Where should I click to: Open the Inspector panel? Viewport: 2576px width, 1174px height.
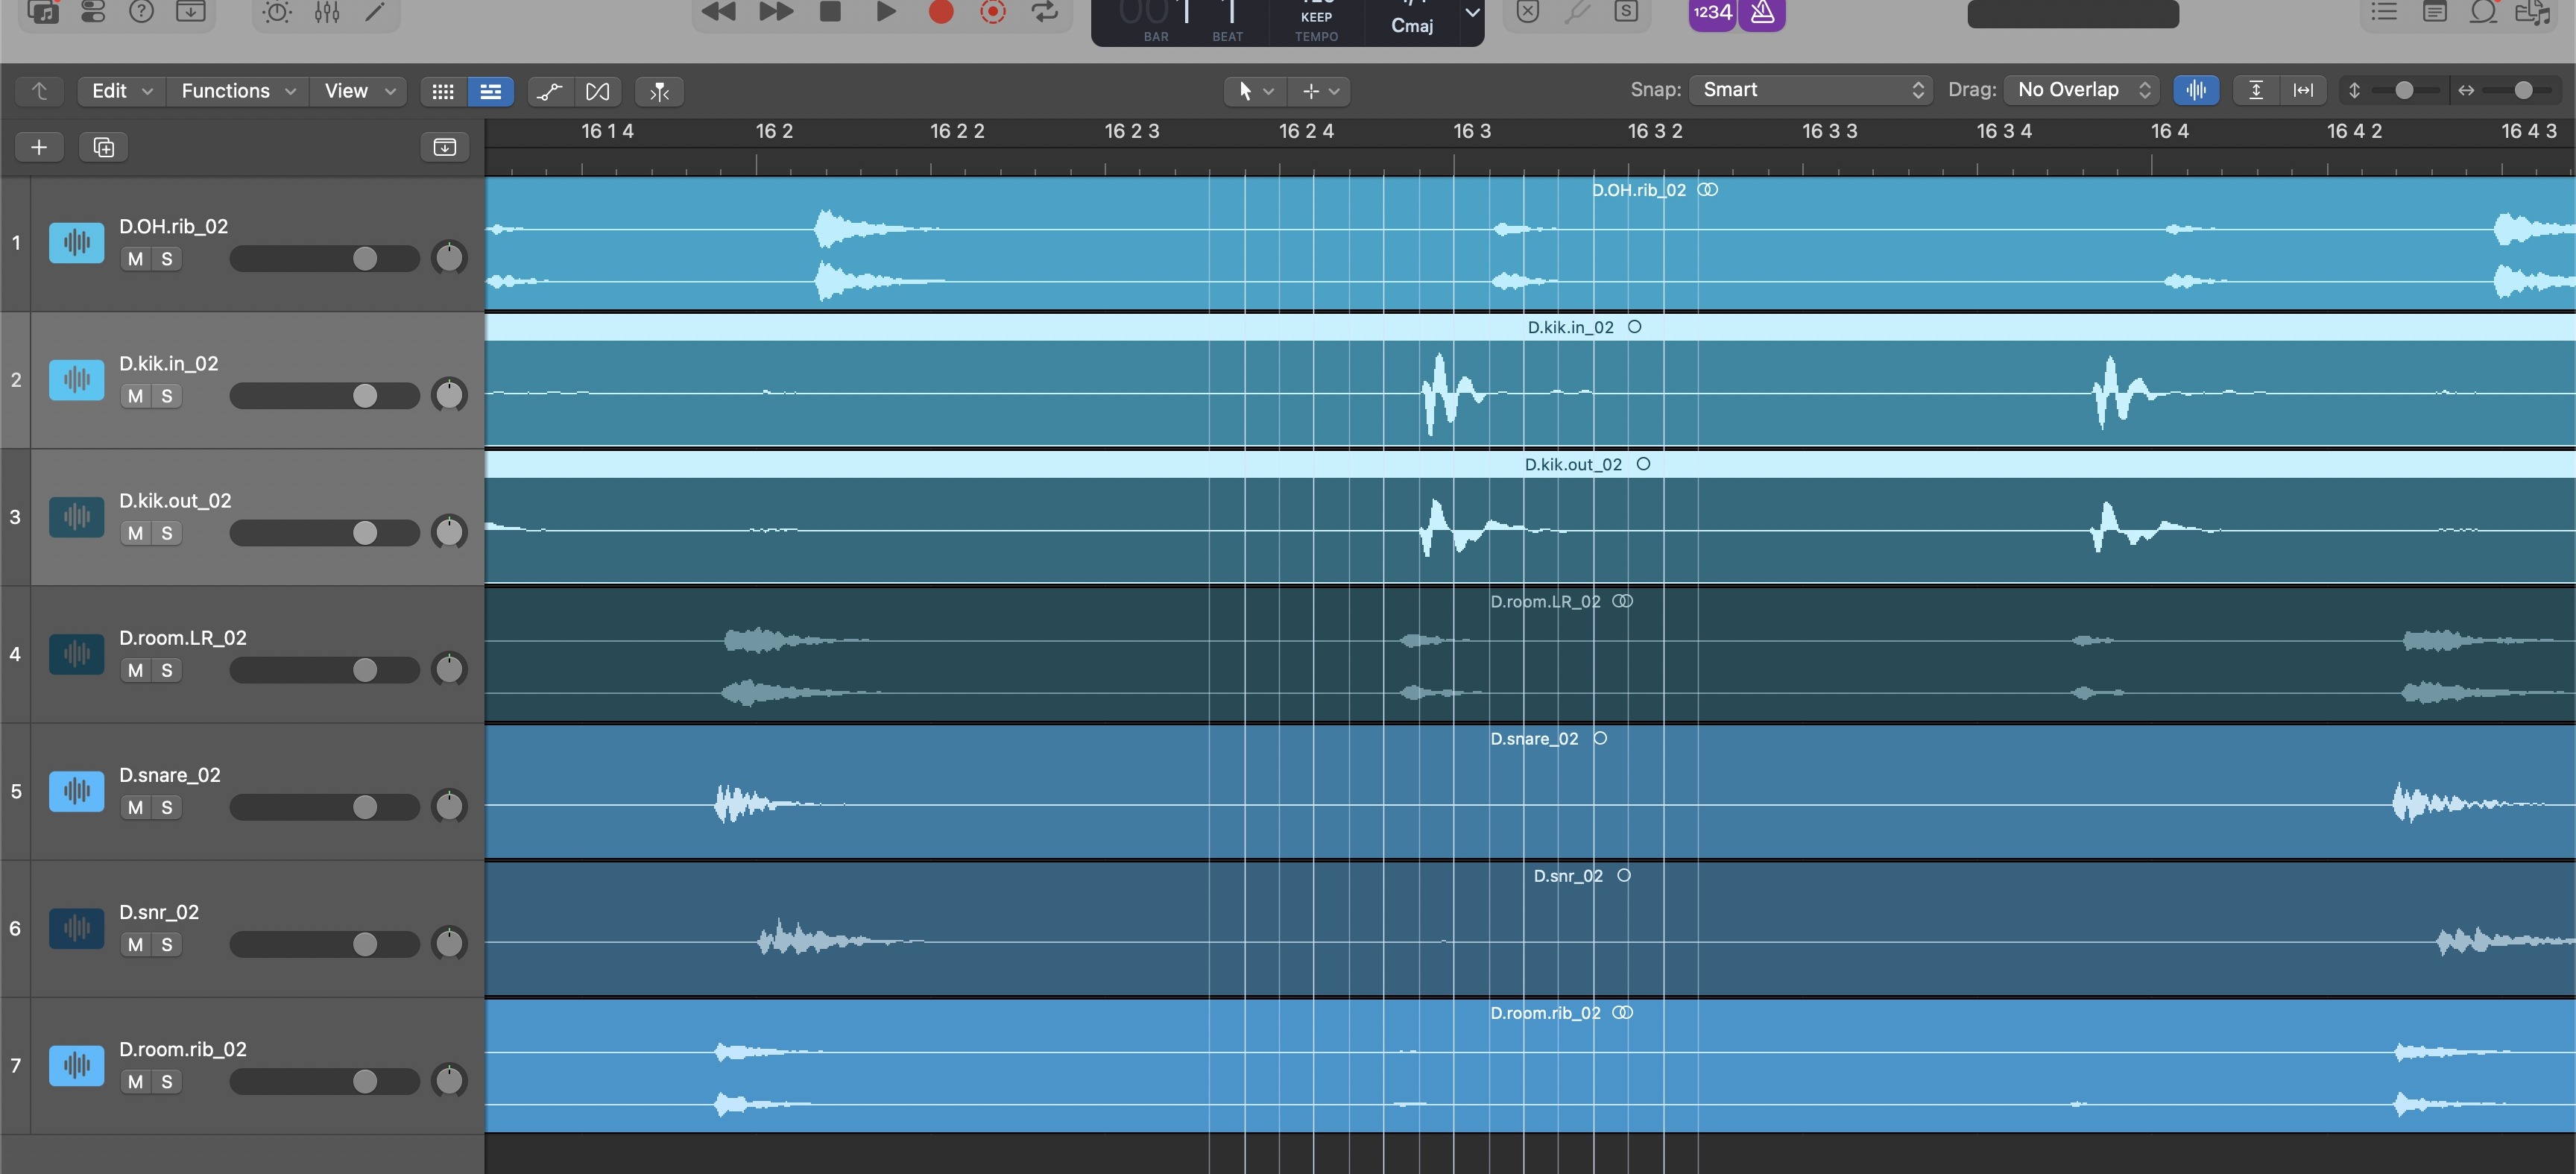(93, 11)
